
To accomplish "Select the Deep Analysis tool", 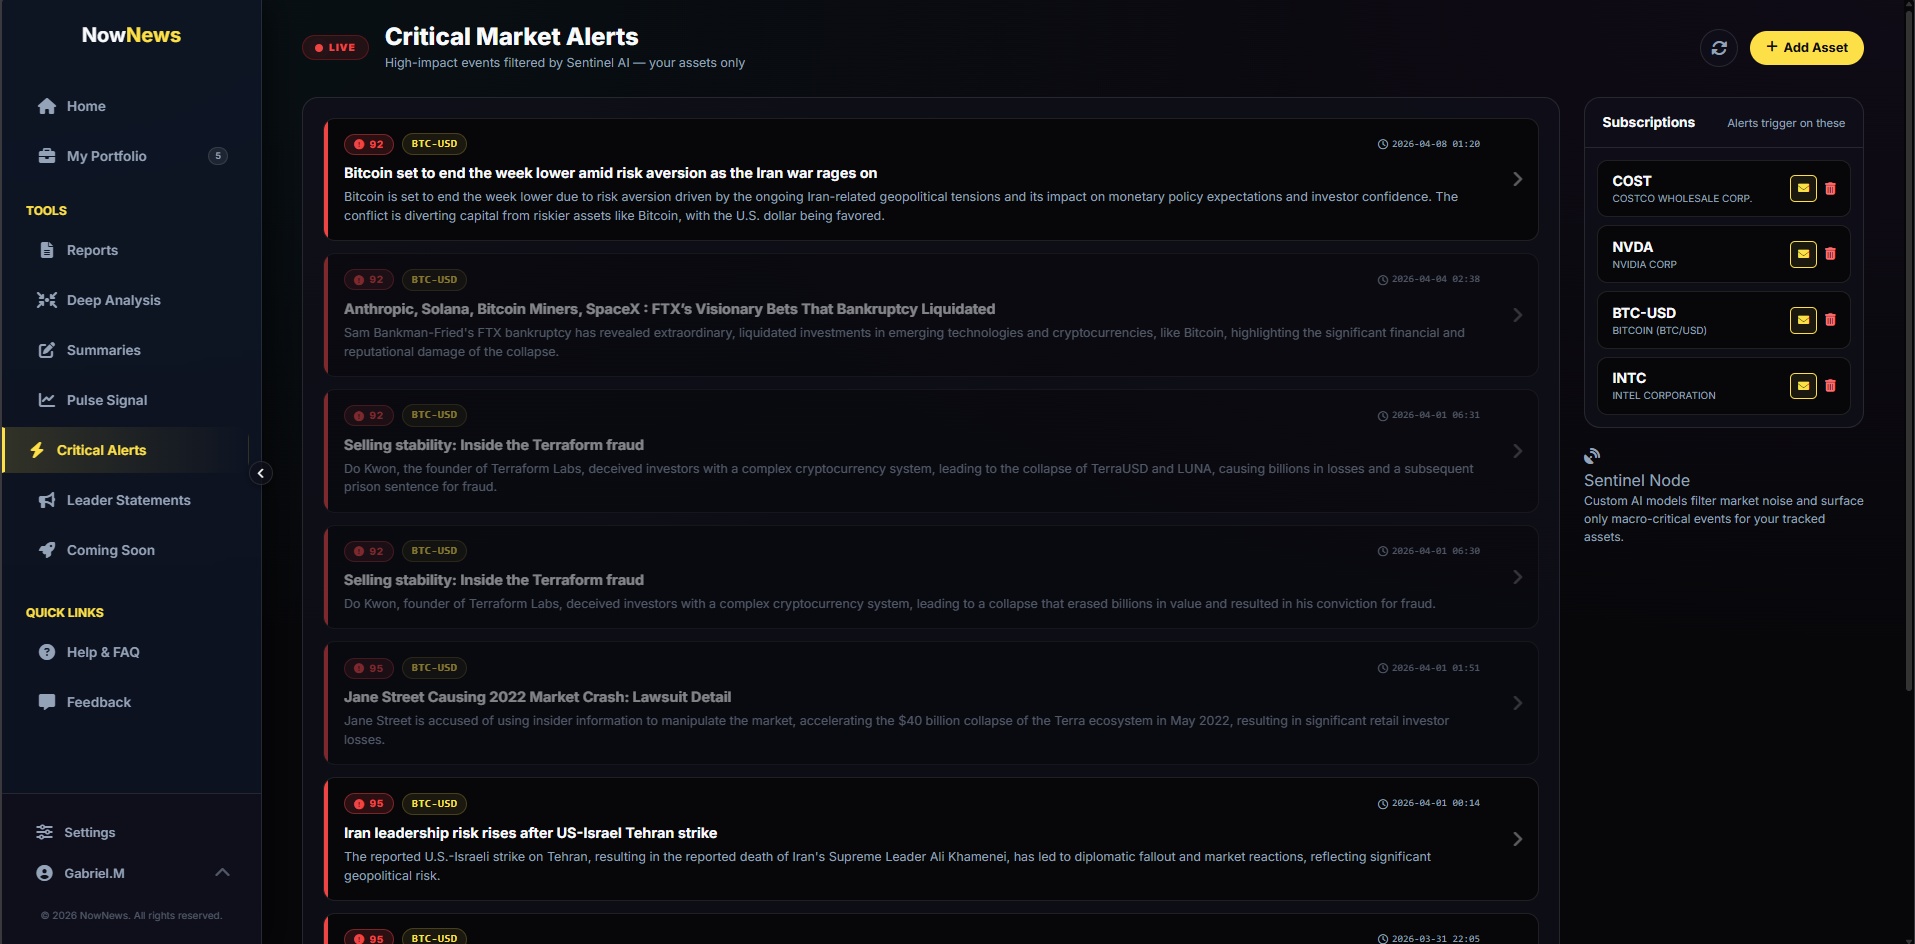I will tap(113, 299).
